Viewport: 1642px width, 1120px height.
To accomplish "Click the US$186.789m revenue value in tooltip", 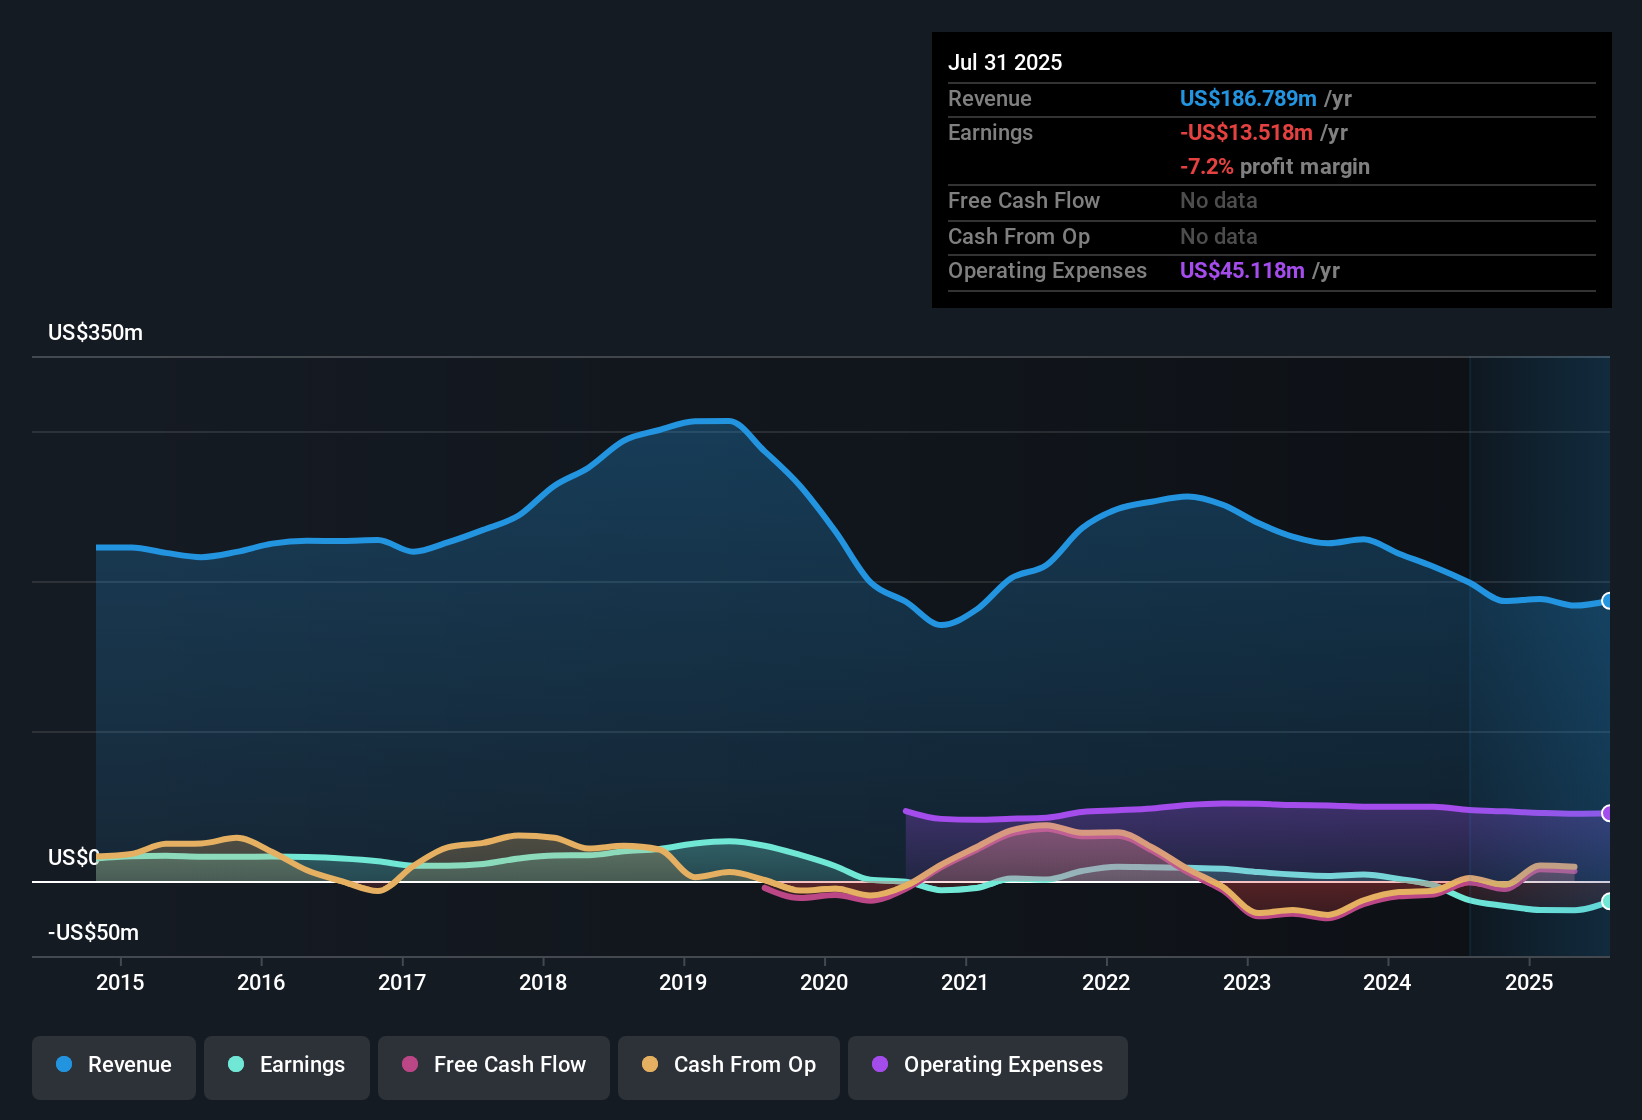I will pos(1247,98).
